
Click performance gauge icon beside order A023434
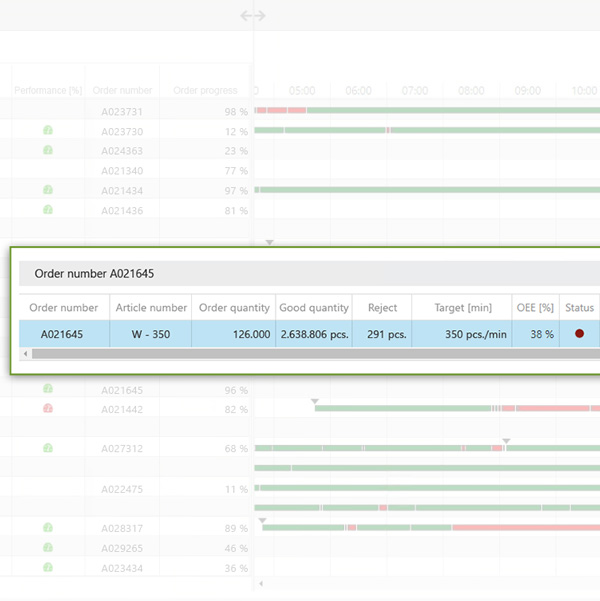click(48, 568)
